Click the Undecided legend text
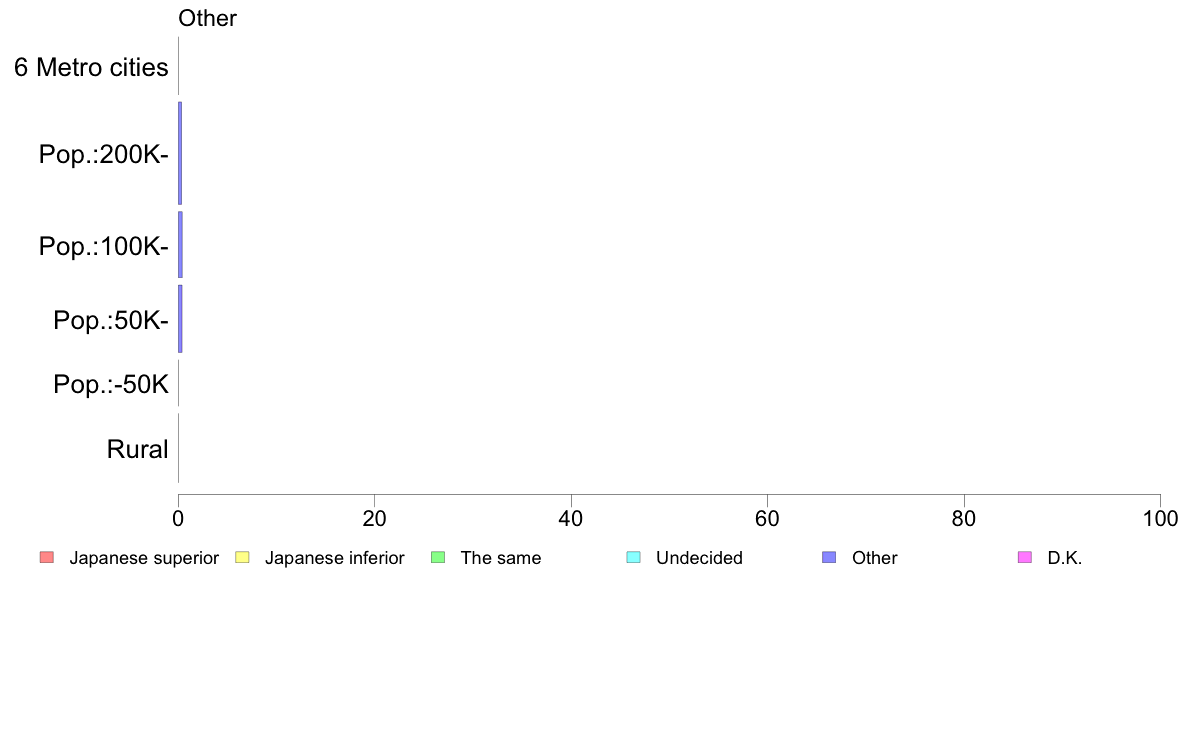This screenshot has height=736, width=1188. coord(699,558)
